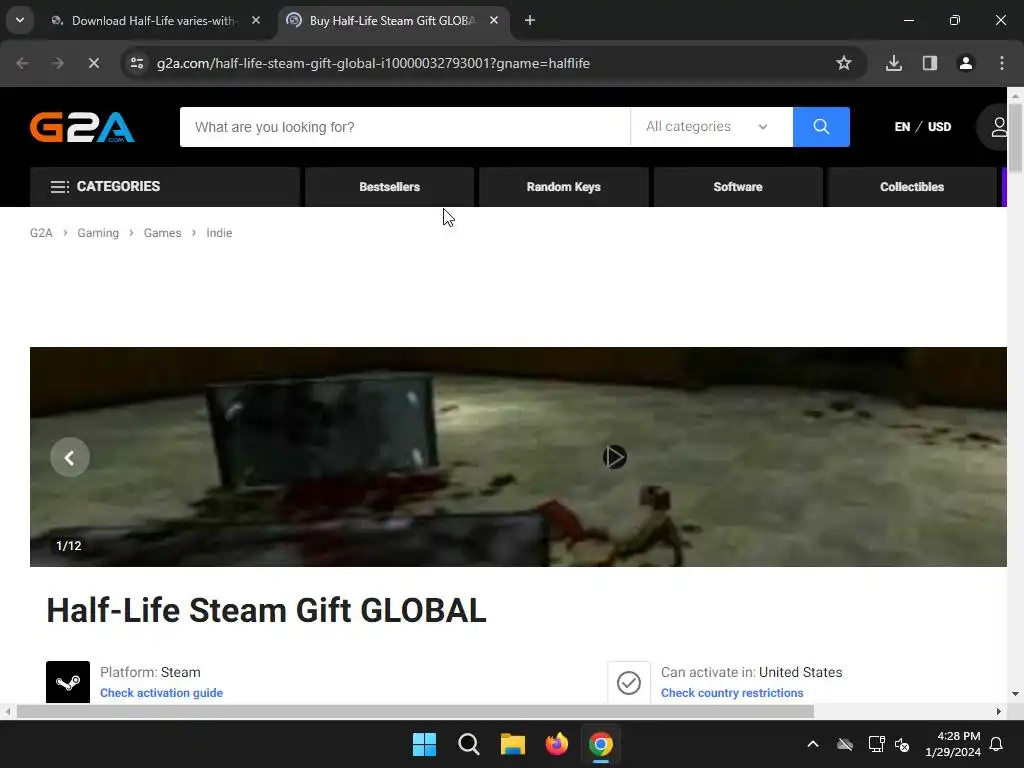
Task: Click the hamburger icon beside CATEGORIES
Action: 59,187
